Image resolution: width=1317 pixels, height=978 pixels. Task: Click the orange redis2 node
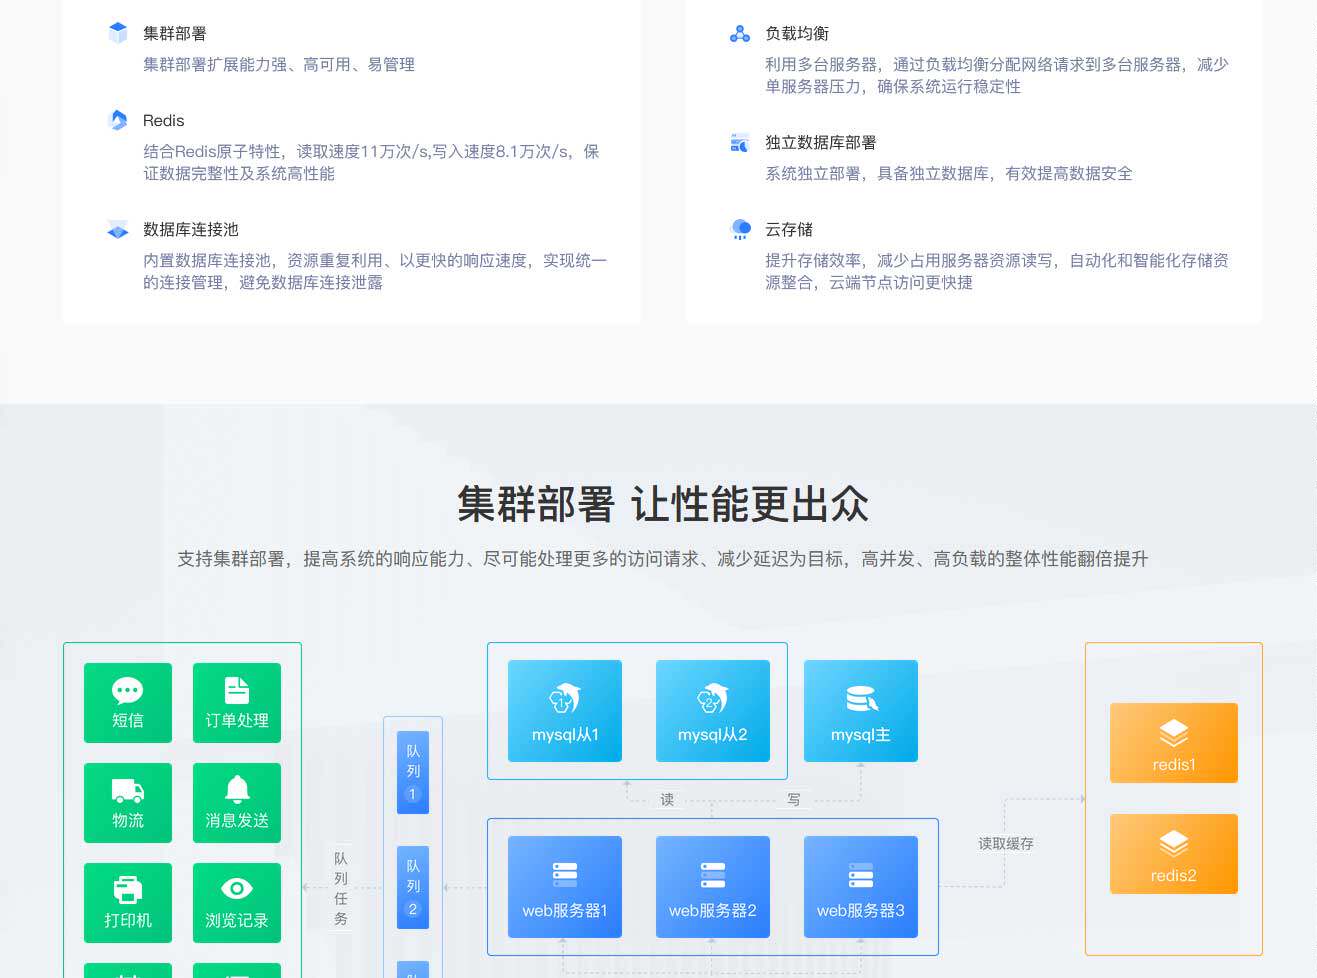pos(1174,854)
